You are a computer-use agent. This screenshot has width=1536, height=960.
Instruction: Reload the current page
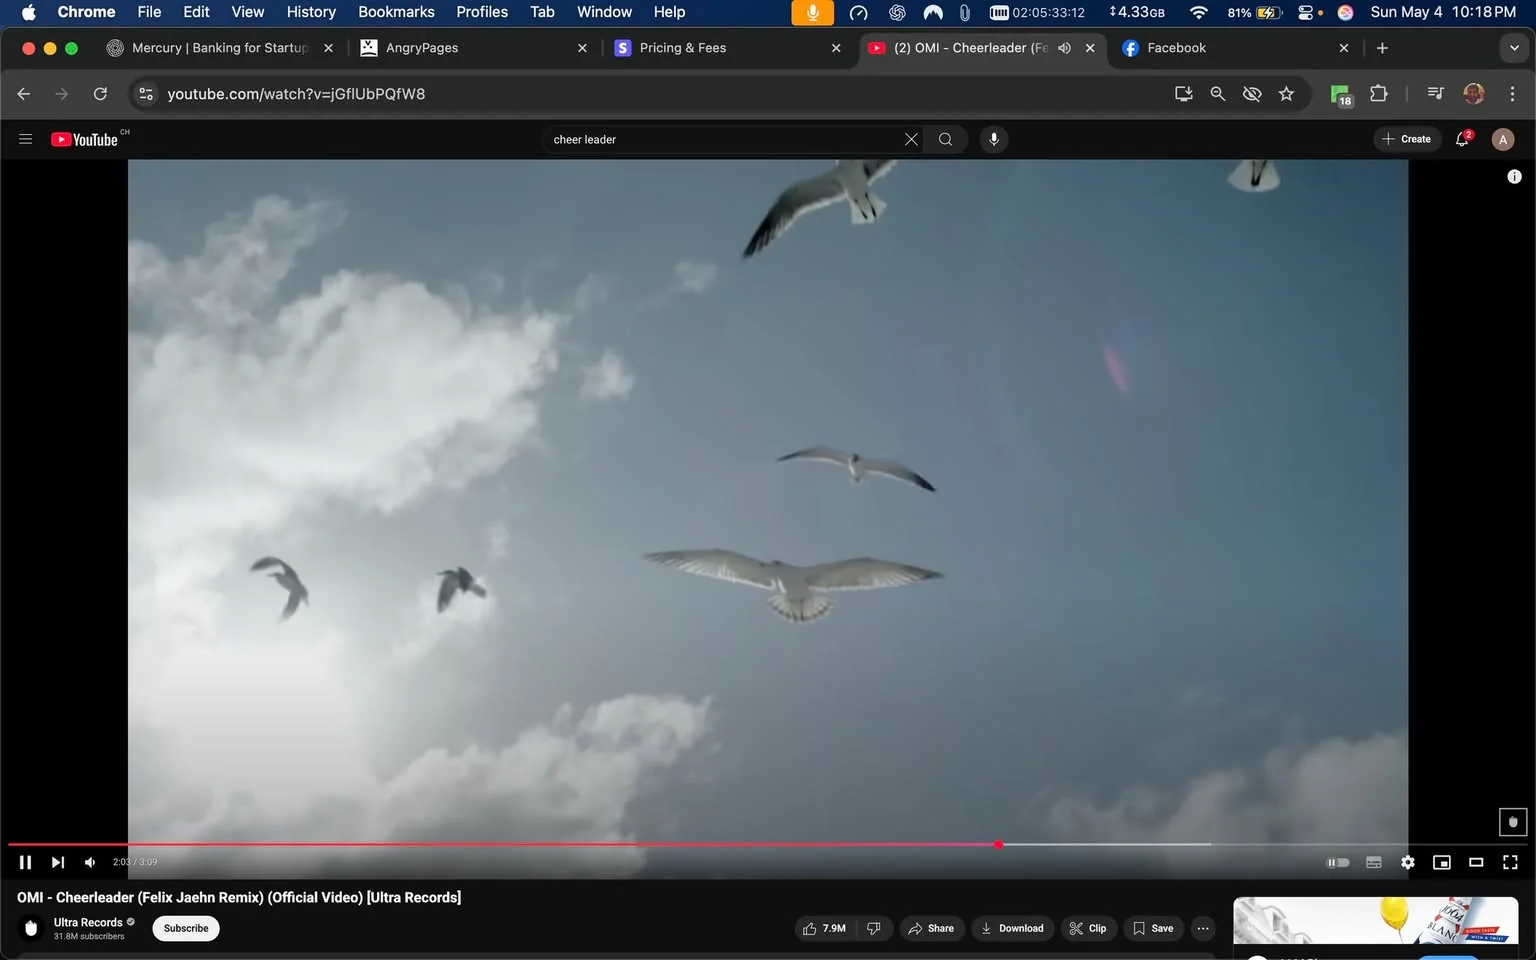[100, 94]
